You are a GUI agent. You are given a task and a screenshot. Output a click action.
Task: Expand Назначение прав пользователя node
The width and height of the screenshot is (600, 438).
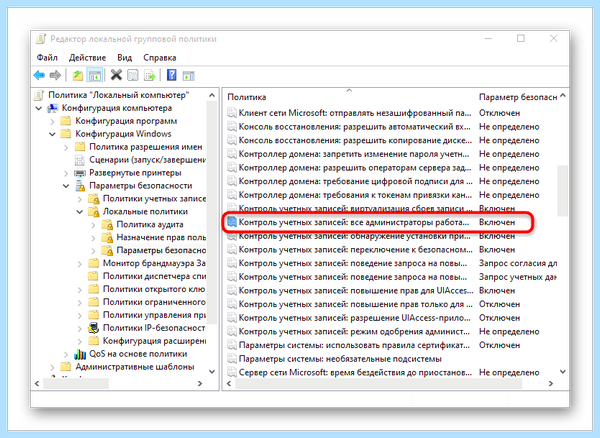(93, 238)
